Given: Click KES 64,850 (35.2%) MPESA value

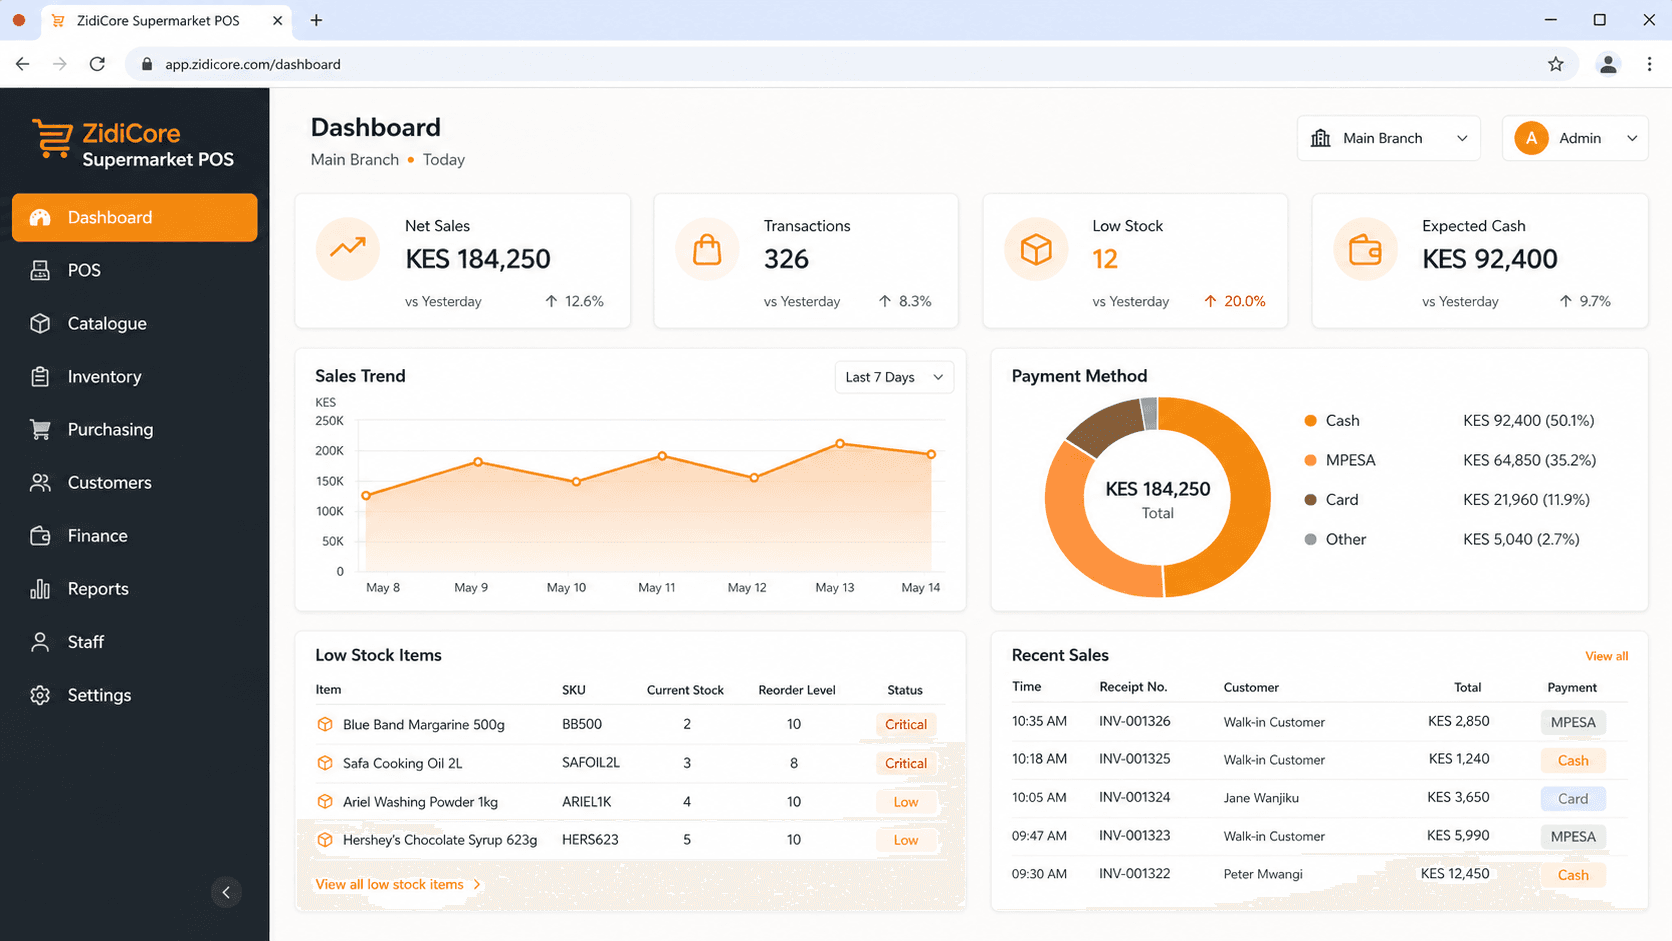Looking at the screenshot, I should tap(1529, 460).
